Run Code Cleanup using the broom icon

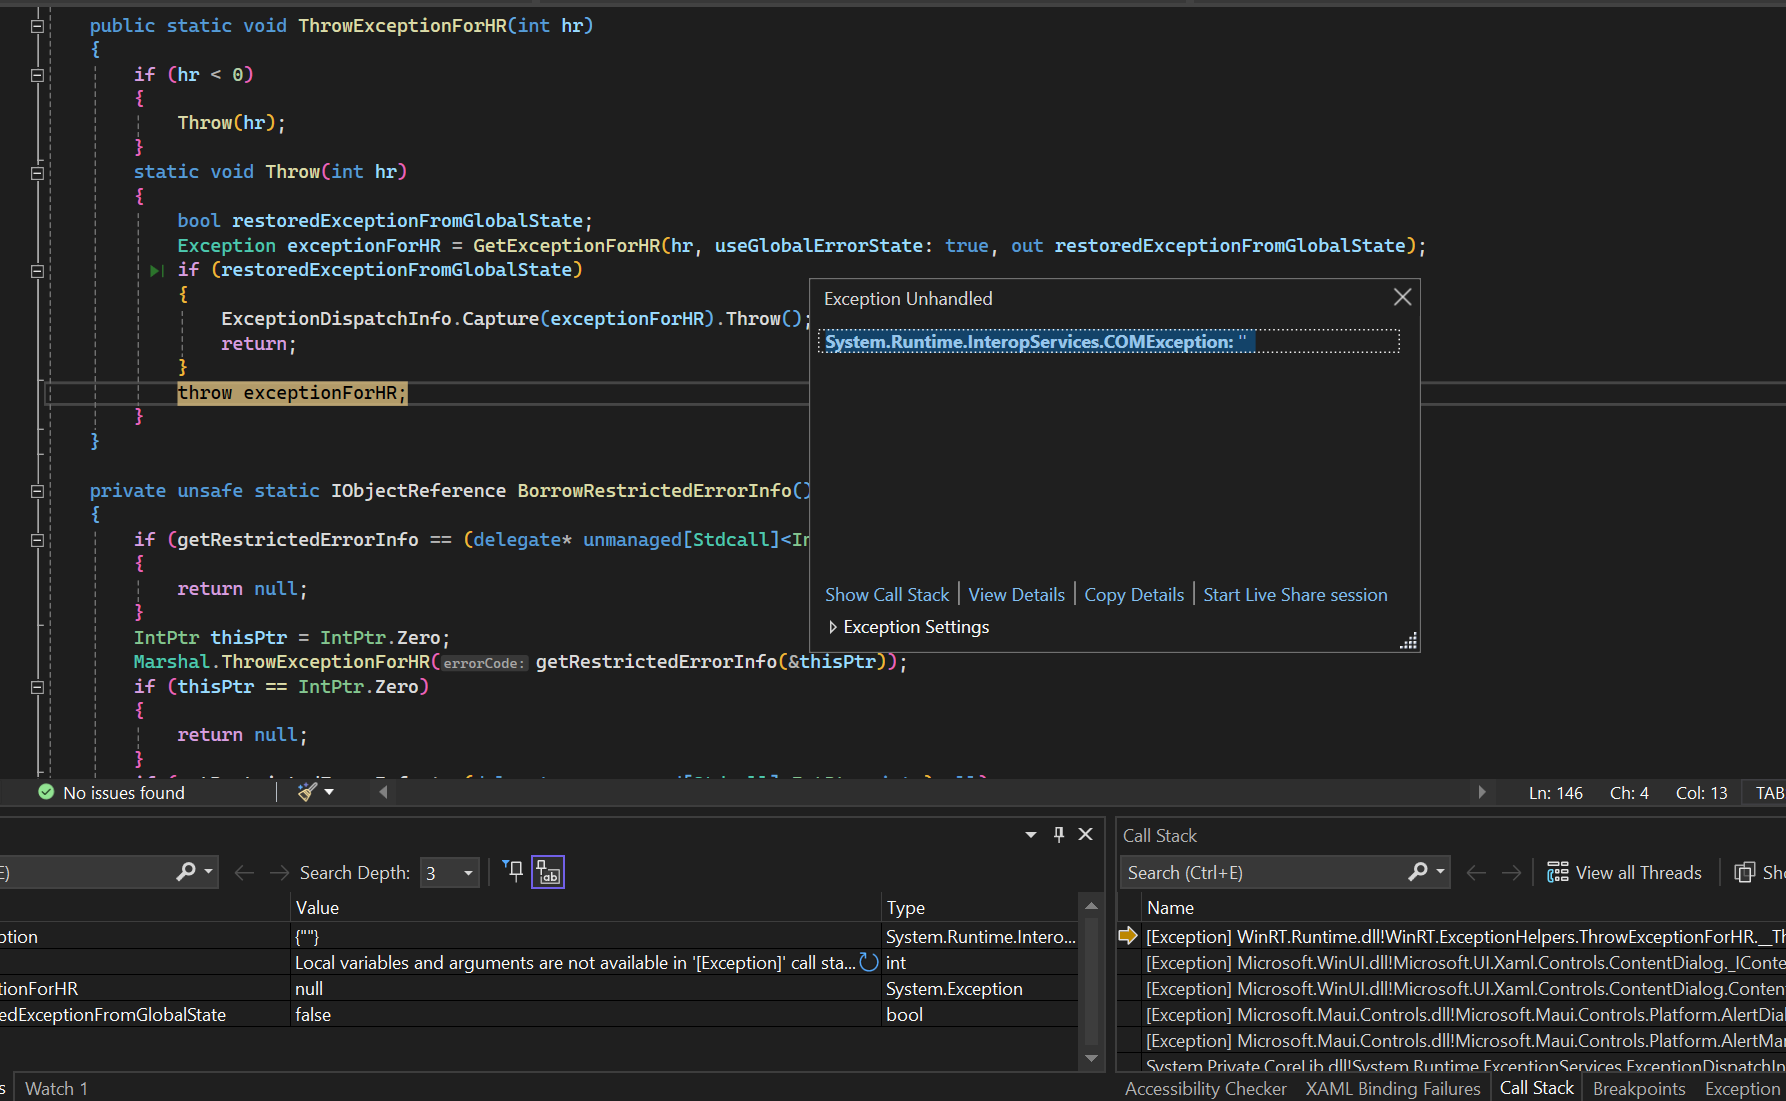(306, 791)
